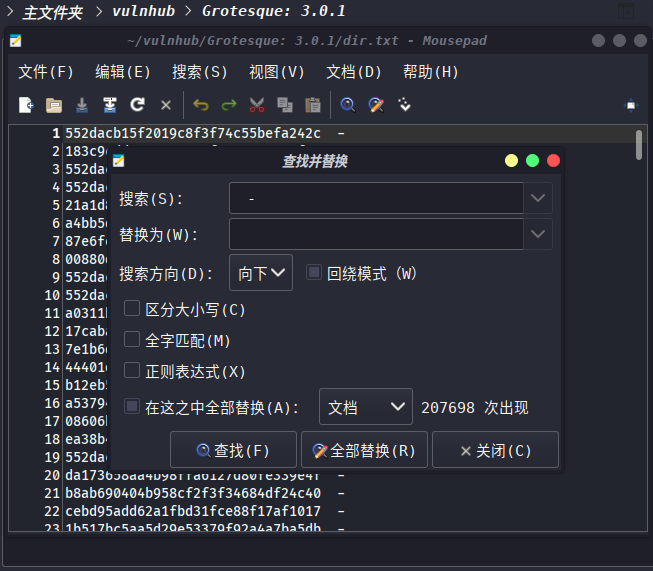653x571 pixels.
Task: Click line number 10 in the gutter
Action: tap(52, 295)
